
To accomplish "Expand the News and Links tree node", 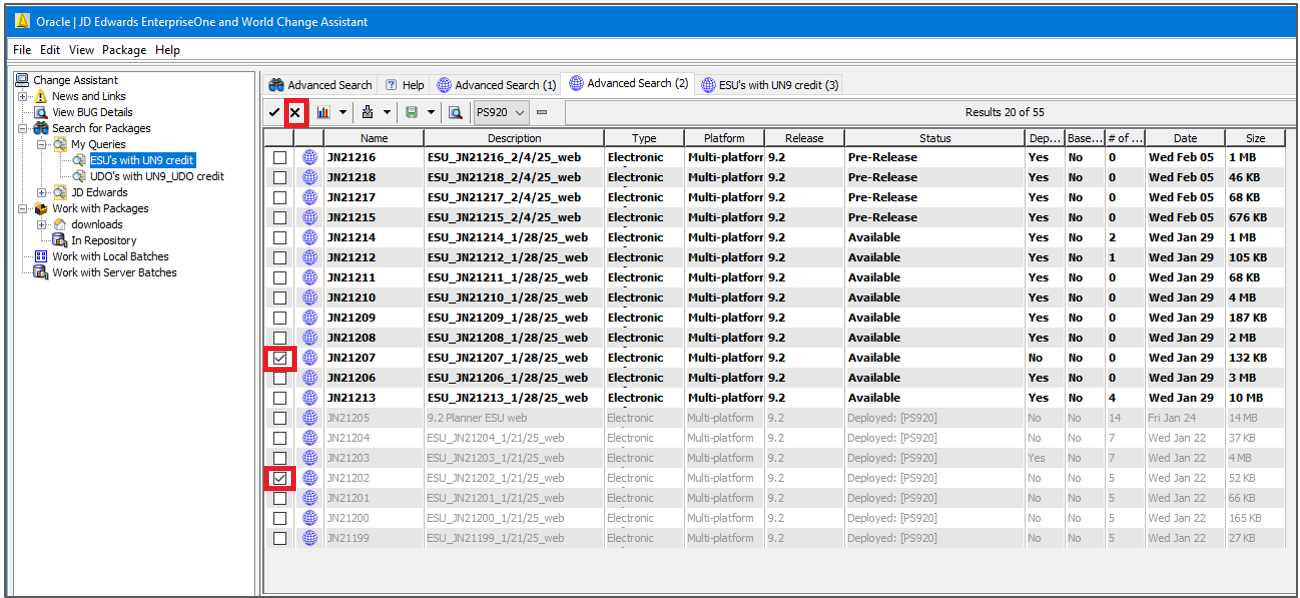I will (22, 96).
